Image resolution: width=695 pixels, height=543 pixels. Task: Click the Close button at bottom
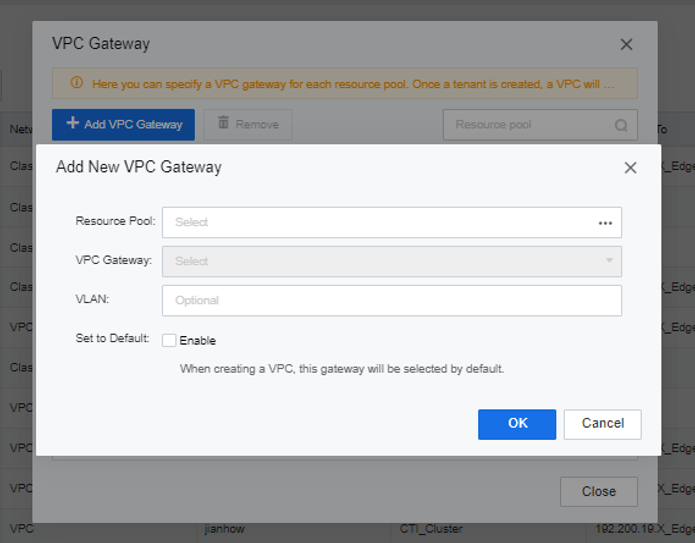[x=598, y=491]
